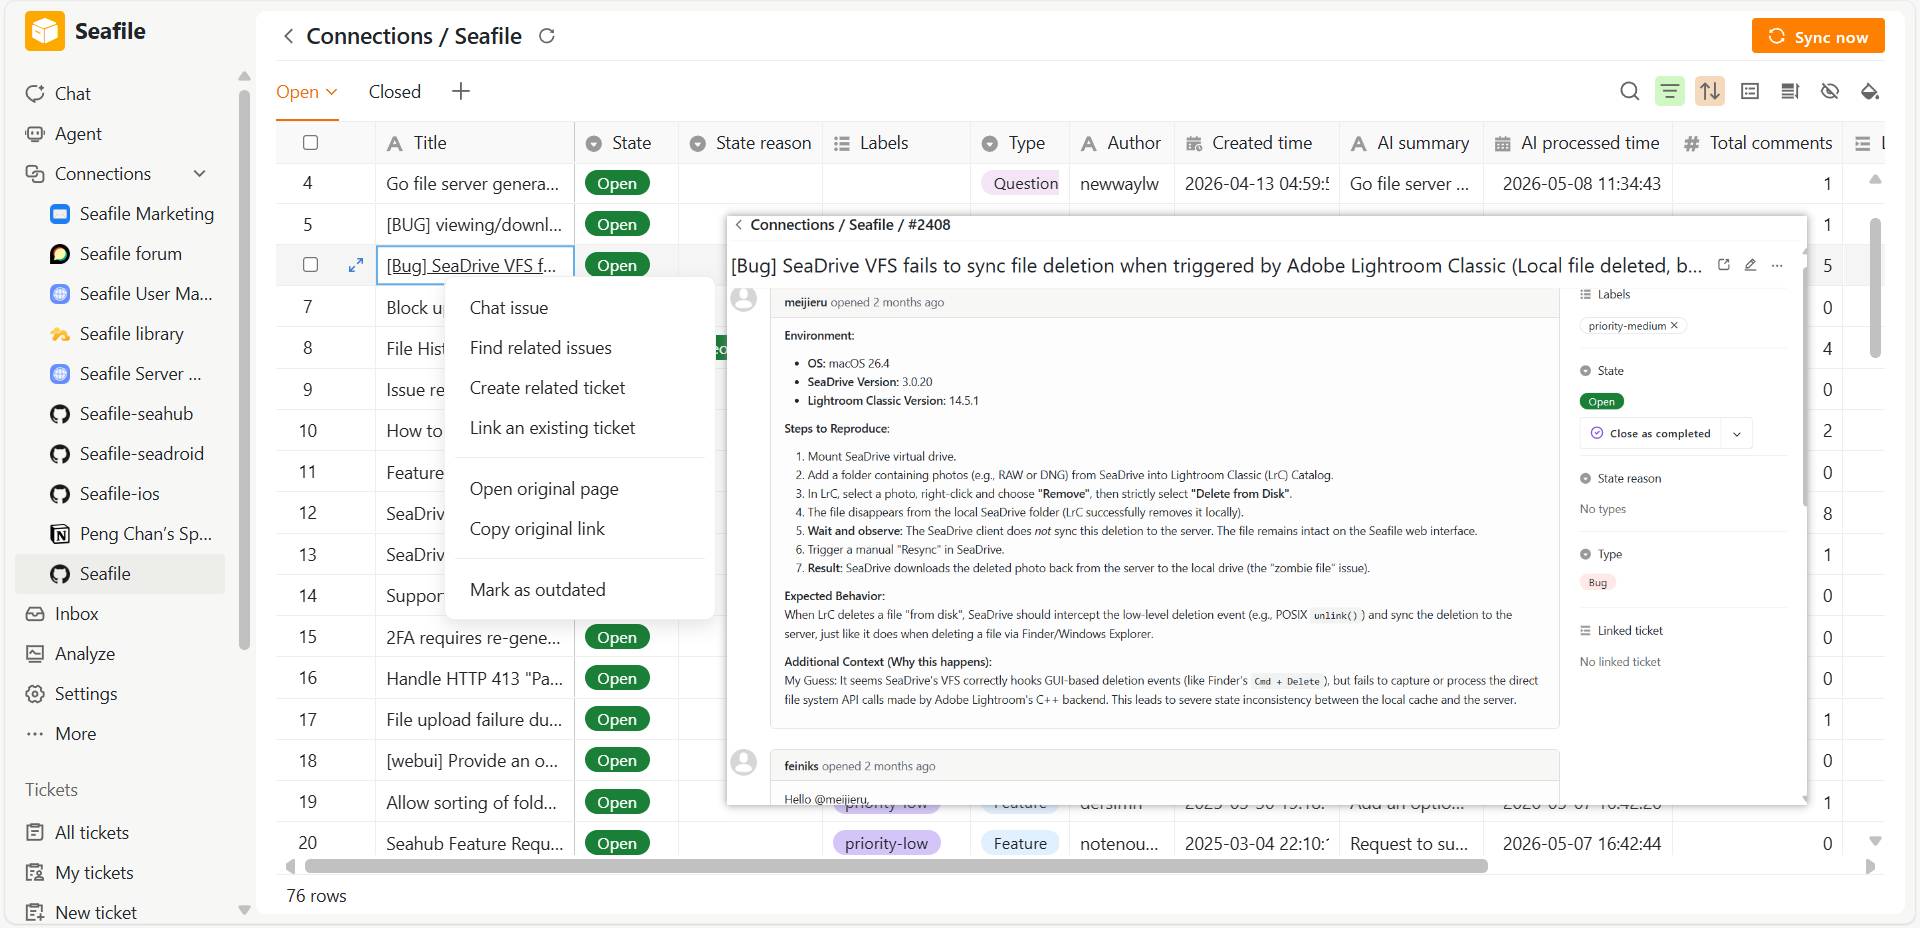
Task: Adjust row height setting
Action: tap(1790, 91)
